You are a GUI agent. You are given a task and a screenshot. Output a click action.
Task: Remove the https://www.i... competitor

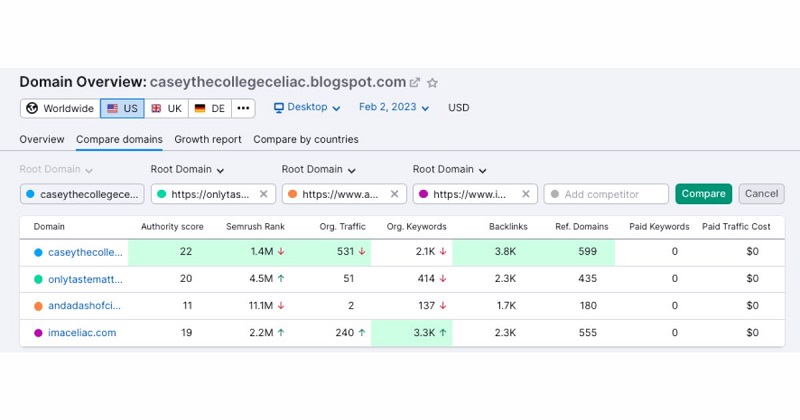point(526,194)
